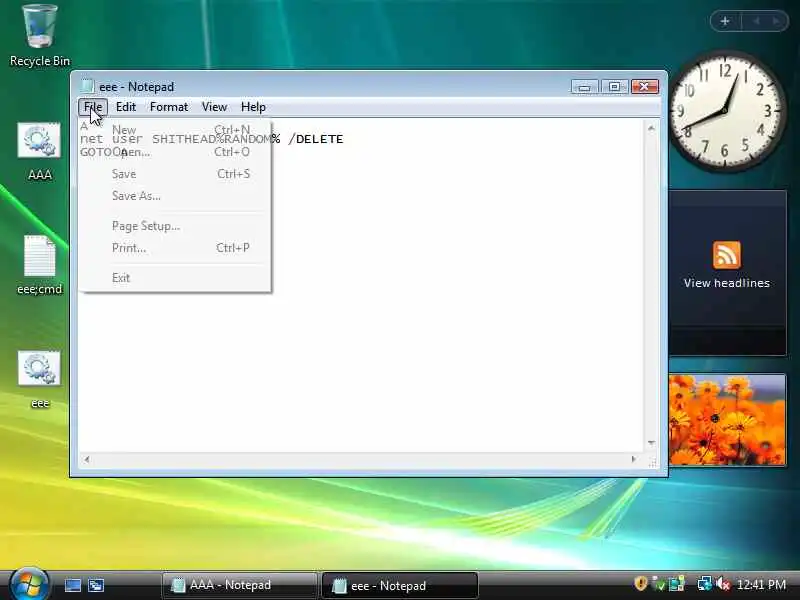
Task: Switch to AAA - Notepad taskbar button
Action: (x=239, y=585)
